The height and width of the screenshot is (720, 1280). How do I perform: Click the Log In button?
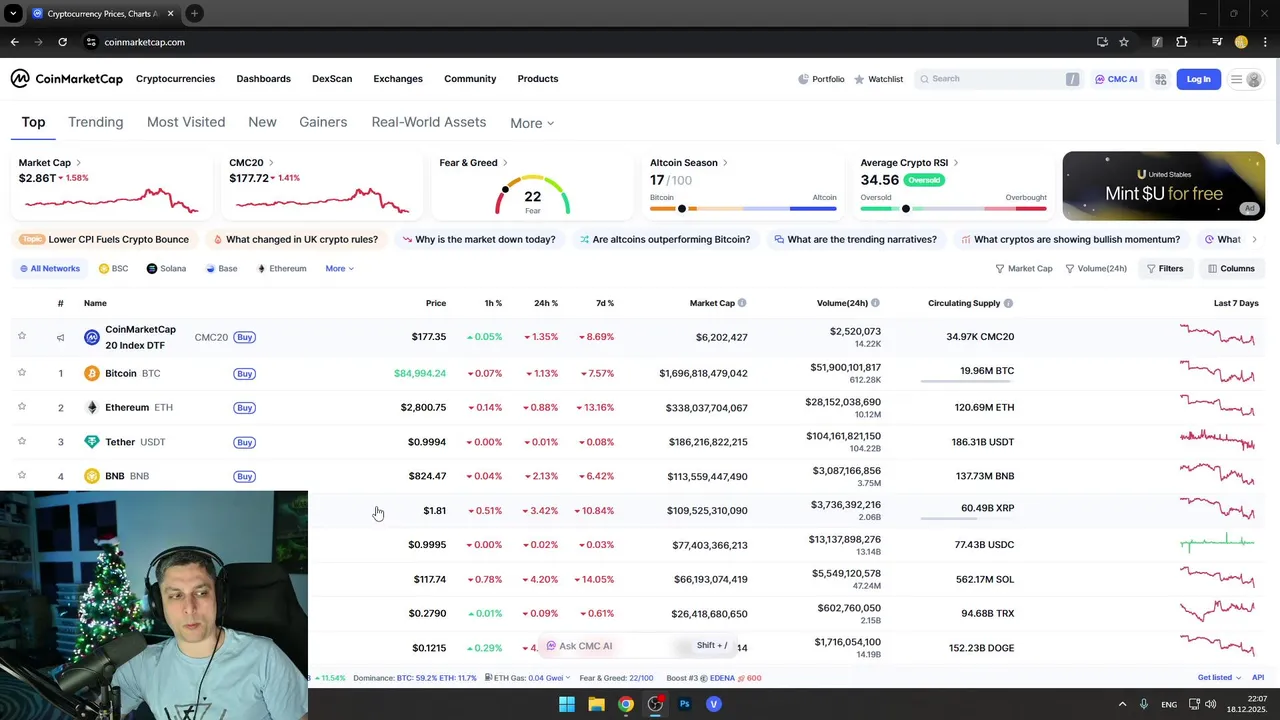click(x=1198, y=79)
